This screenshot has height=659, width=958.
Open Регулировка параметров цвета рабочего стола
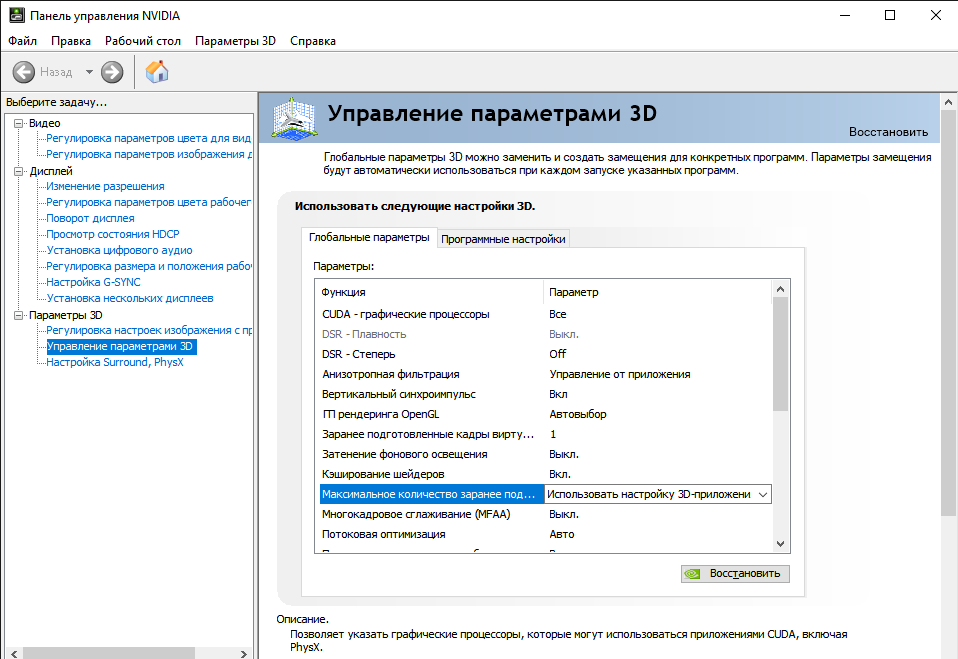148,202
